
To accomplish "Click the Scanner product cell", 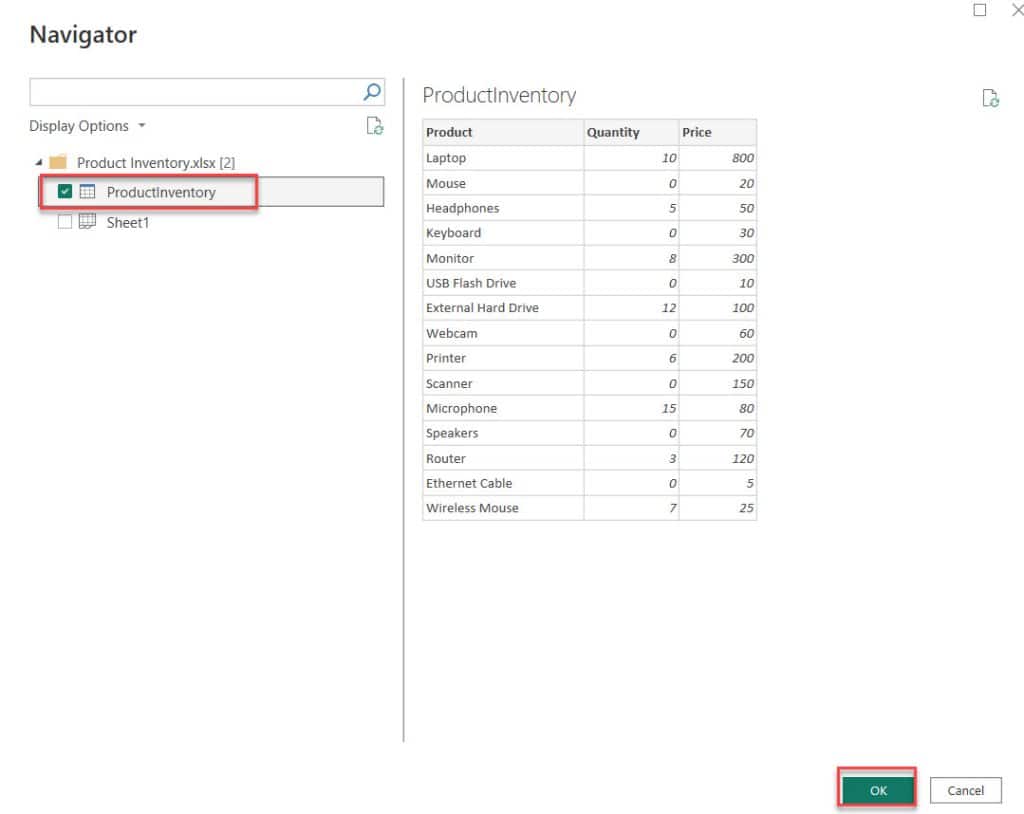I will click(x=503, y=383).
